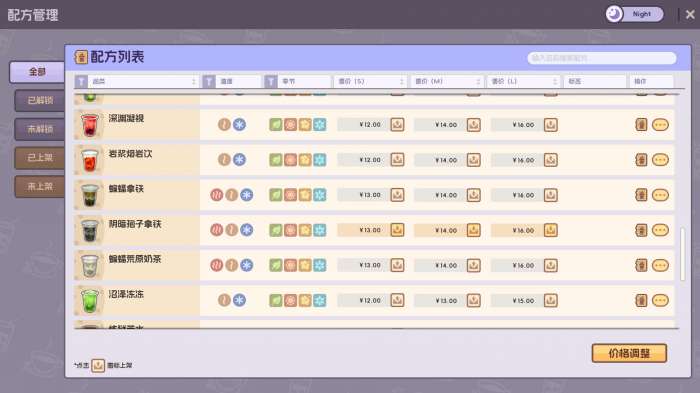Click the filter T icon beside the name column
700x393 pixels.
(81, 82)
